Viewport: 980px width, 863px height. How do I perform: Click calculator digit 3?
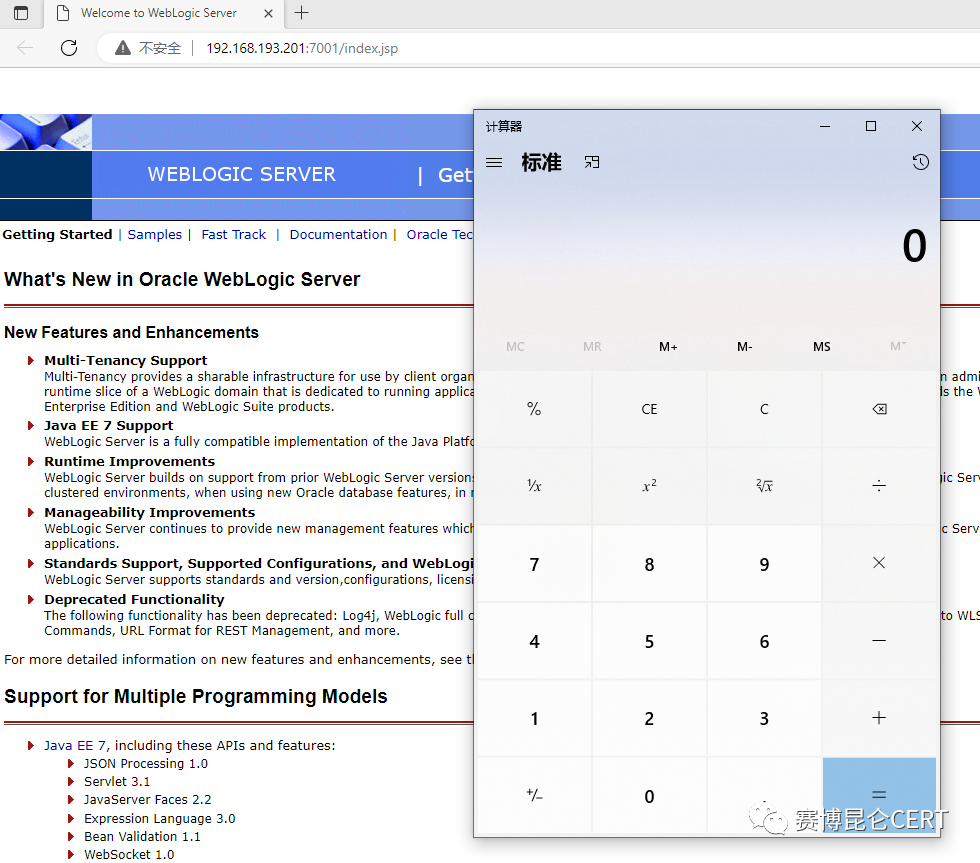pyautogui.click(x=764, y=719)
